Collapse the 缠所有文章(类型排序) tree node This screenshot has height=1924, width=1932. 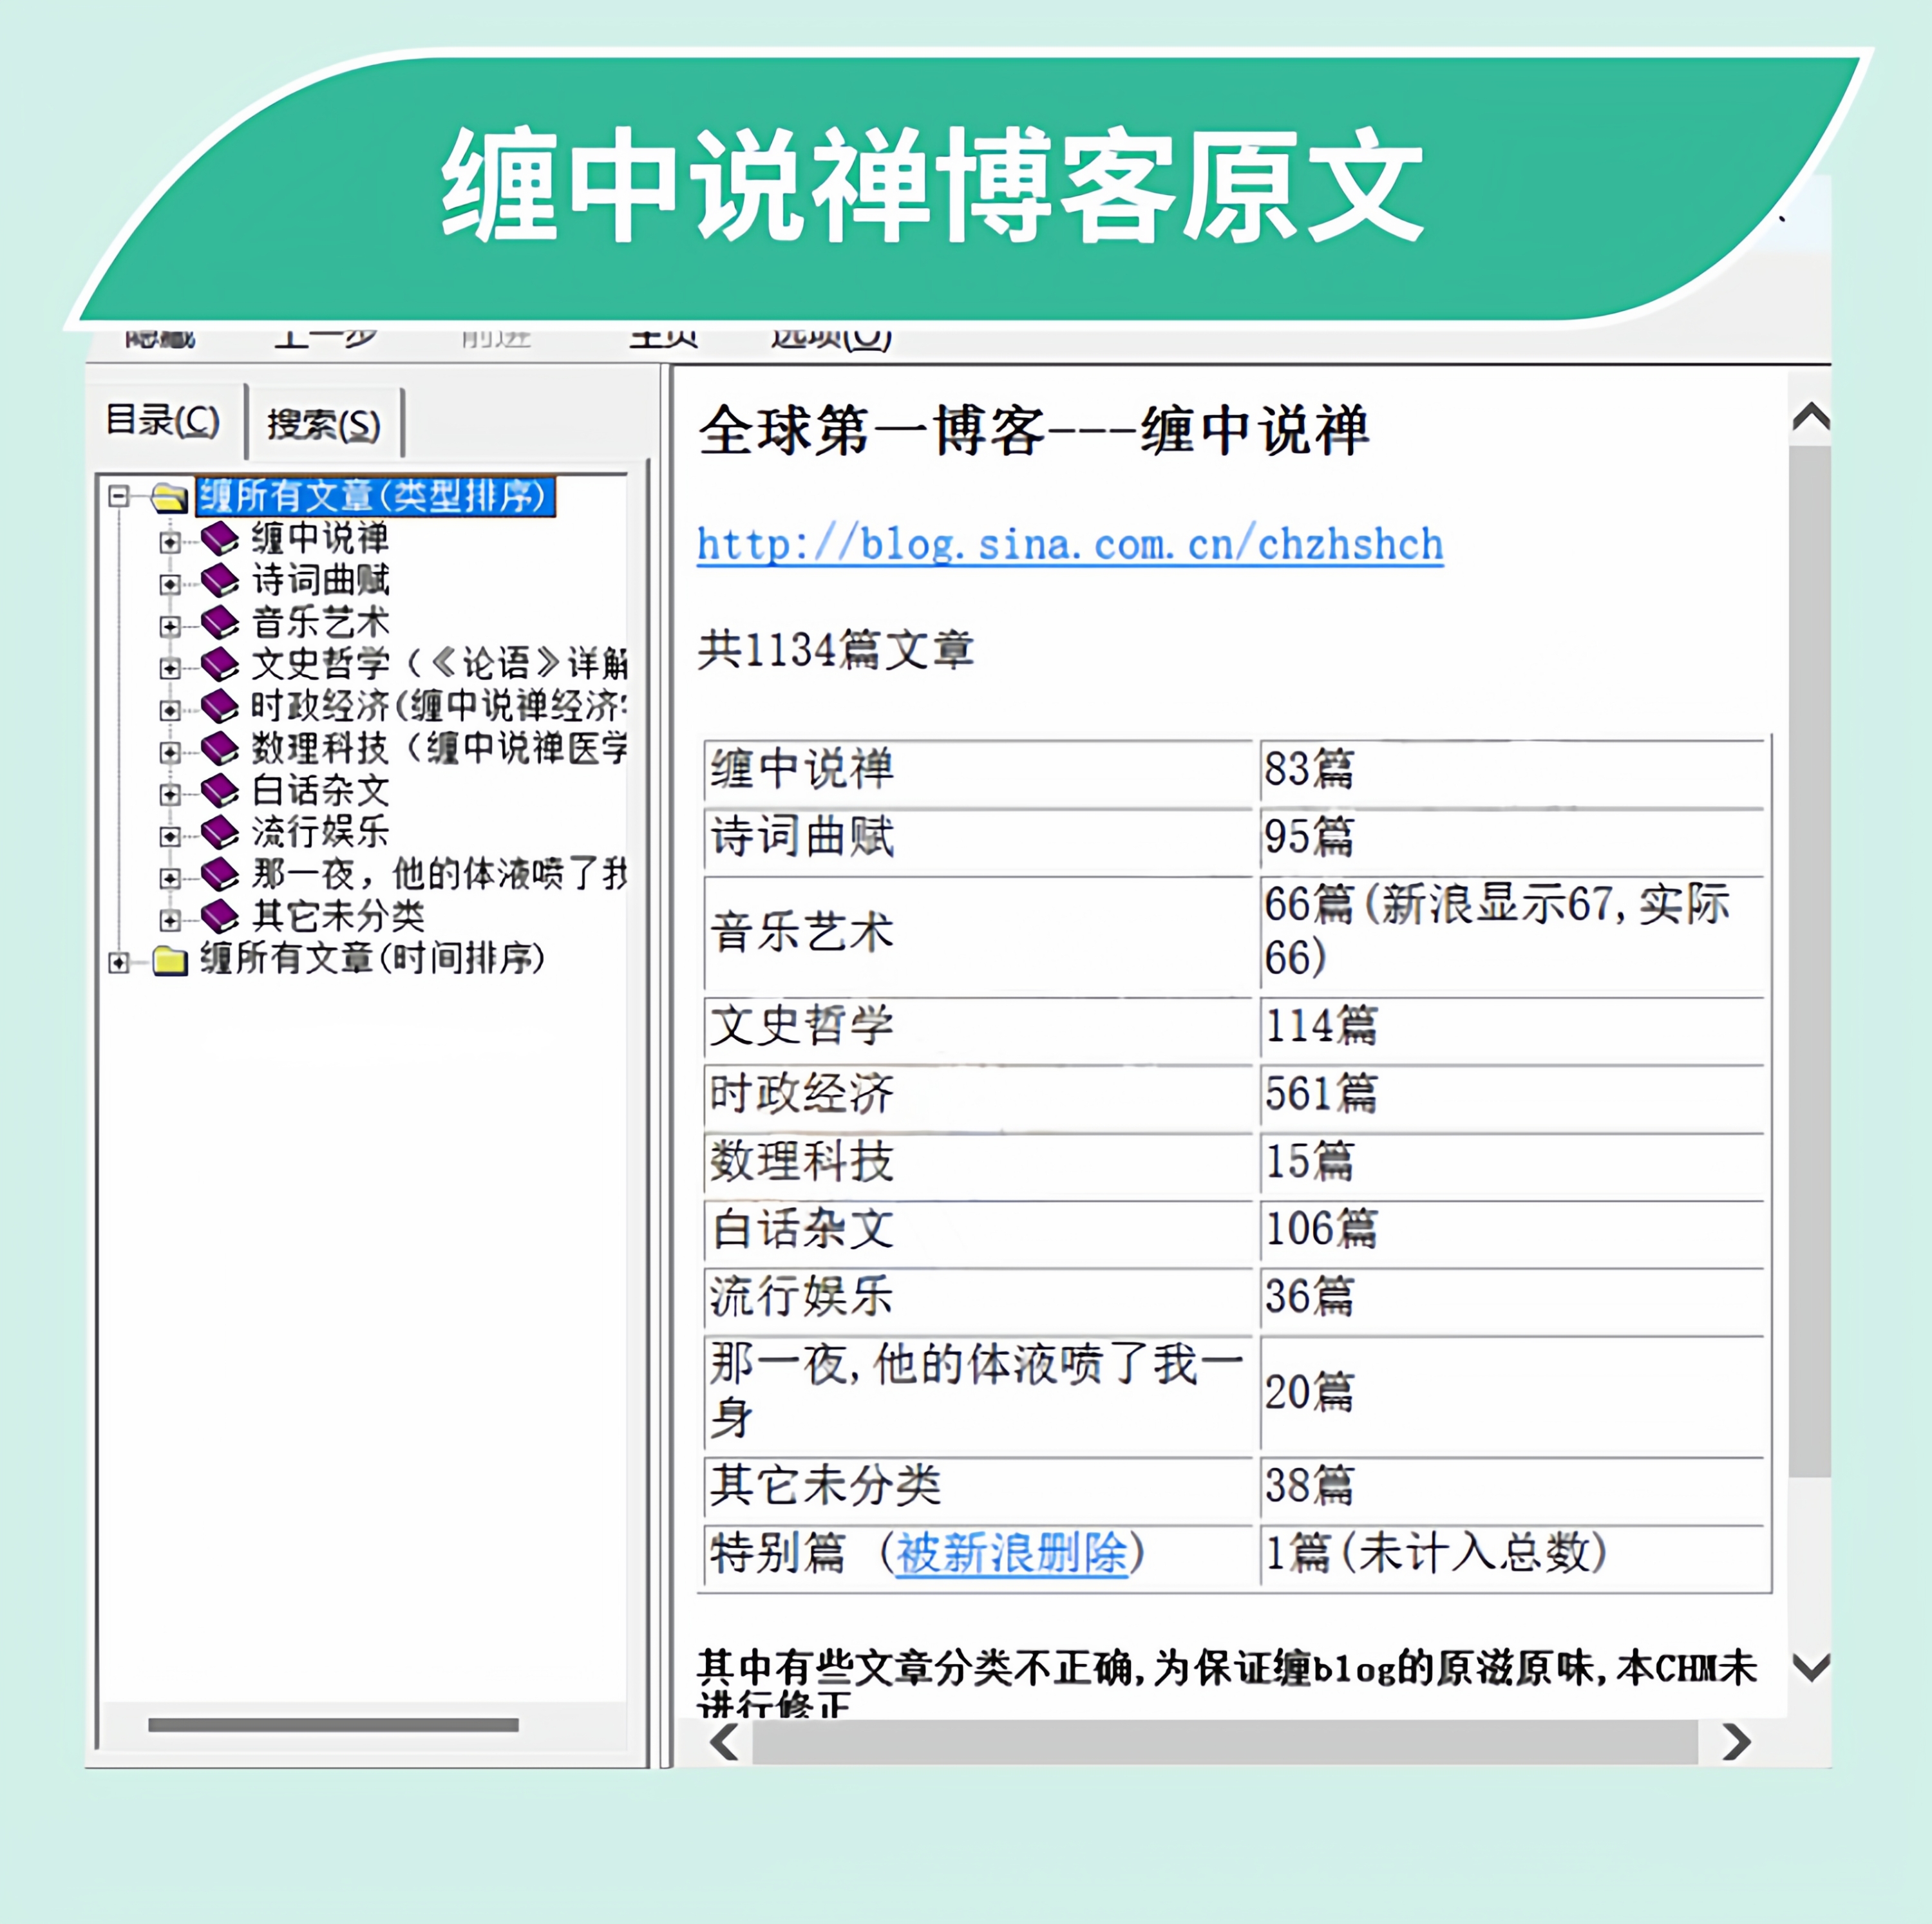(119, 496)
